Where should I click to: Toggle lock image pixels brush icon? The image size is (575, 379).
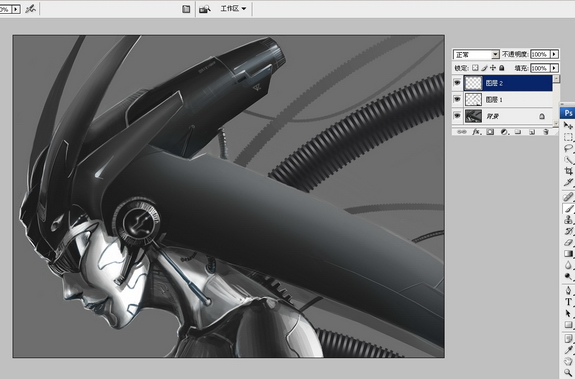(484, 68)
